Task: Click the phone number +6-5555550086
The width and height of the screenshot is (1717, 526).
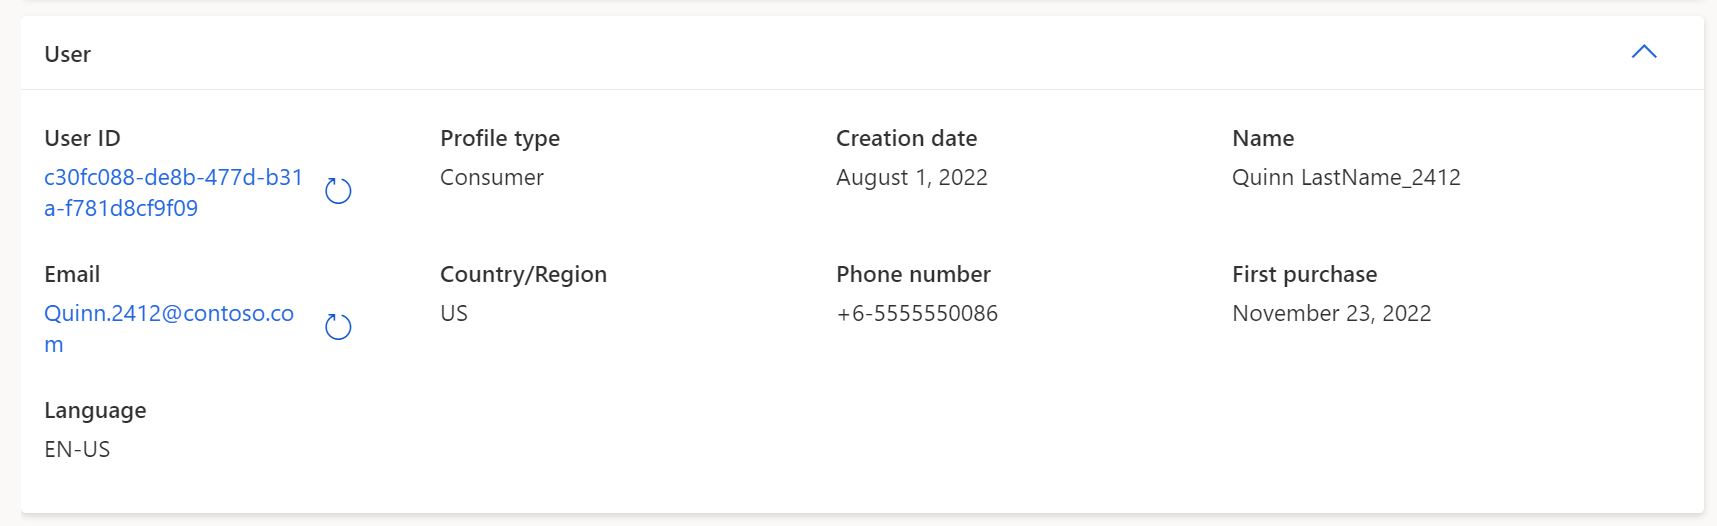Action: 917,313
